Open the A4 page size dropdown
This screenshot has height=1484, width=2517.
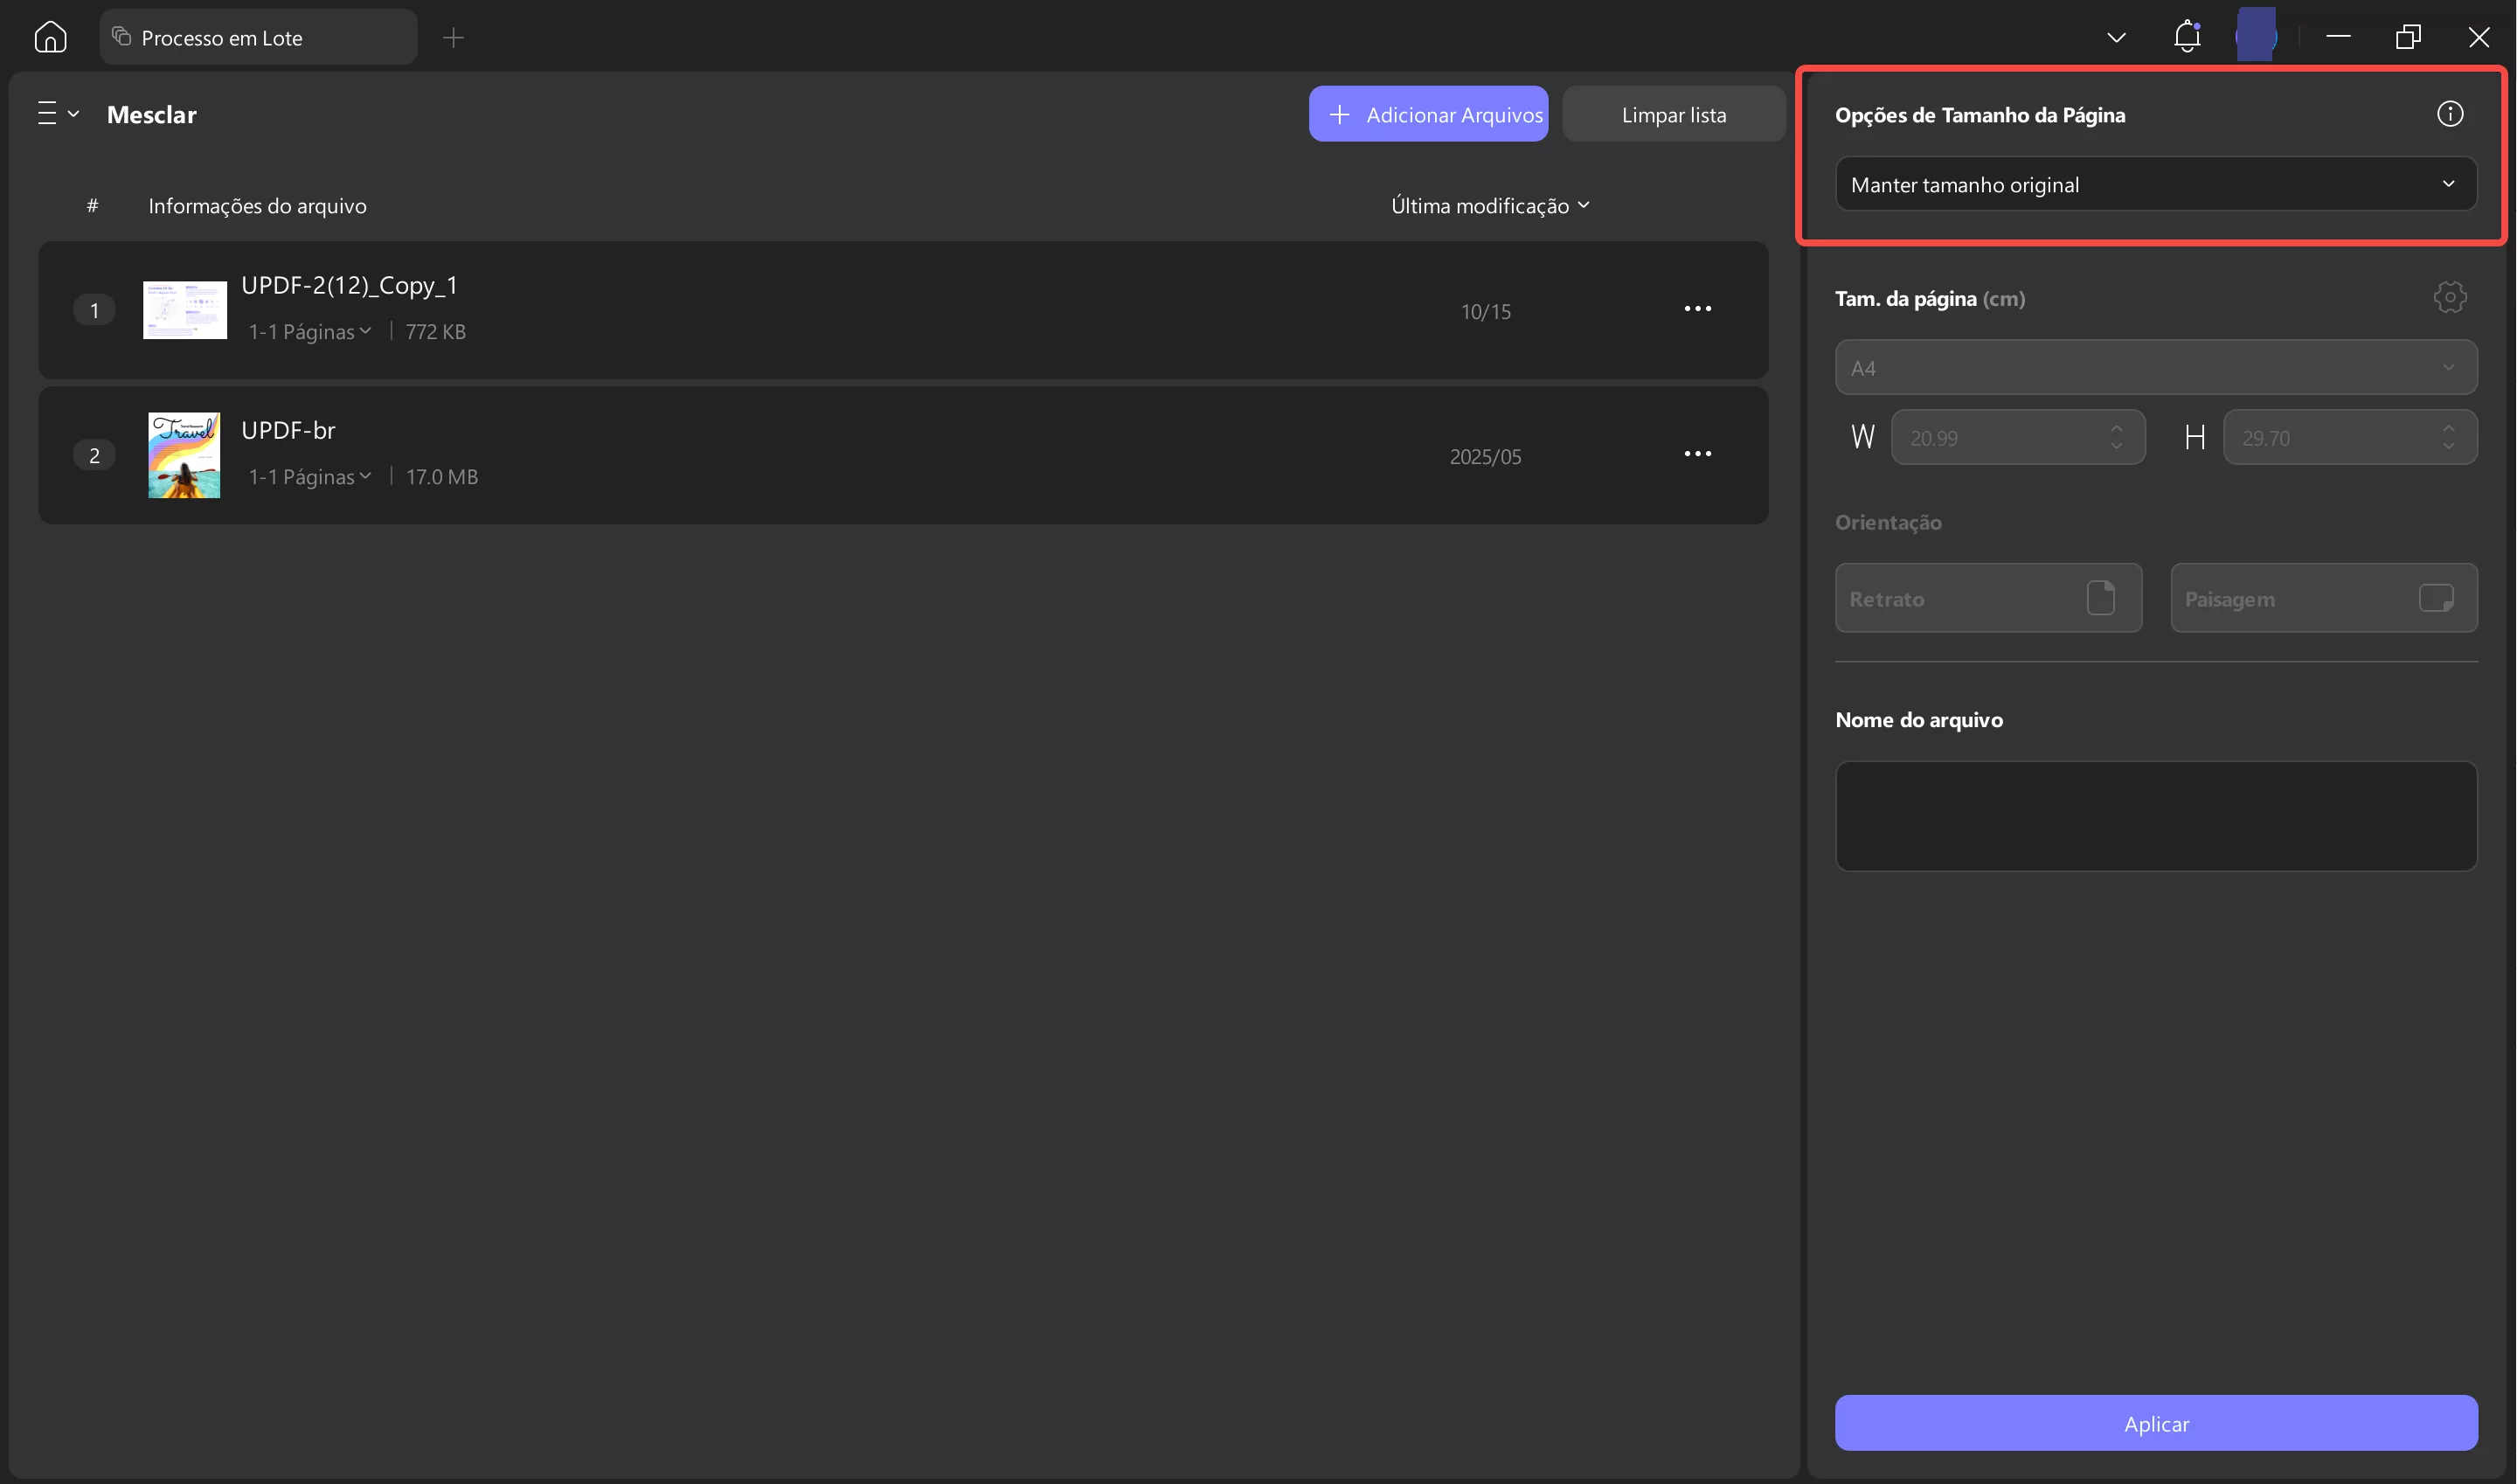(x=2155, y=367)
